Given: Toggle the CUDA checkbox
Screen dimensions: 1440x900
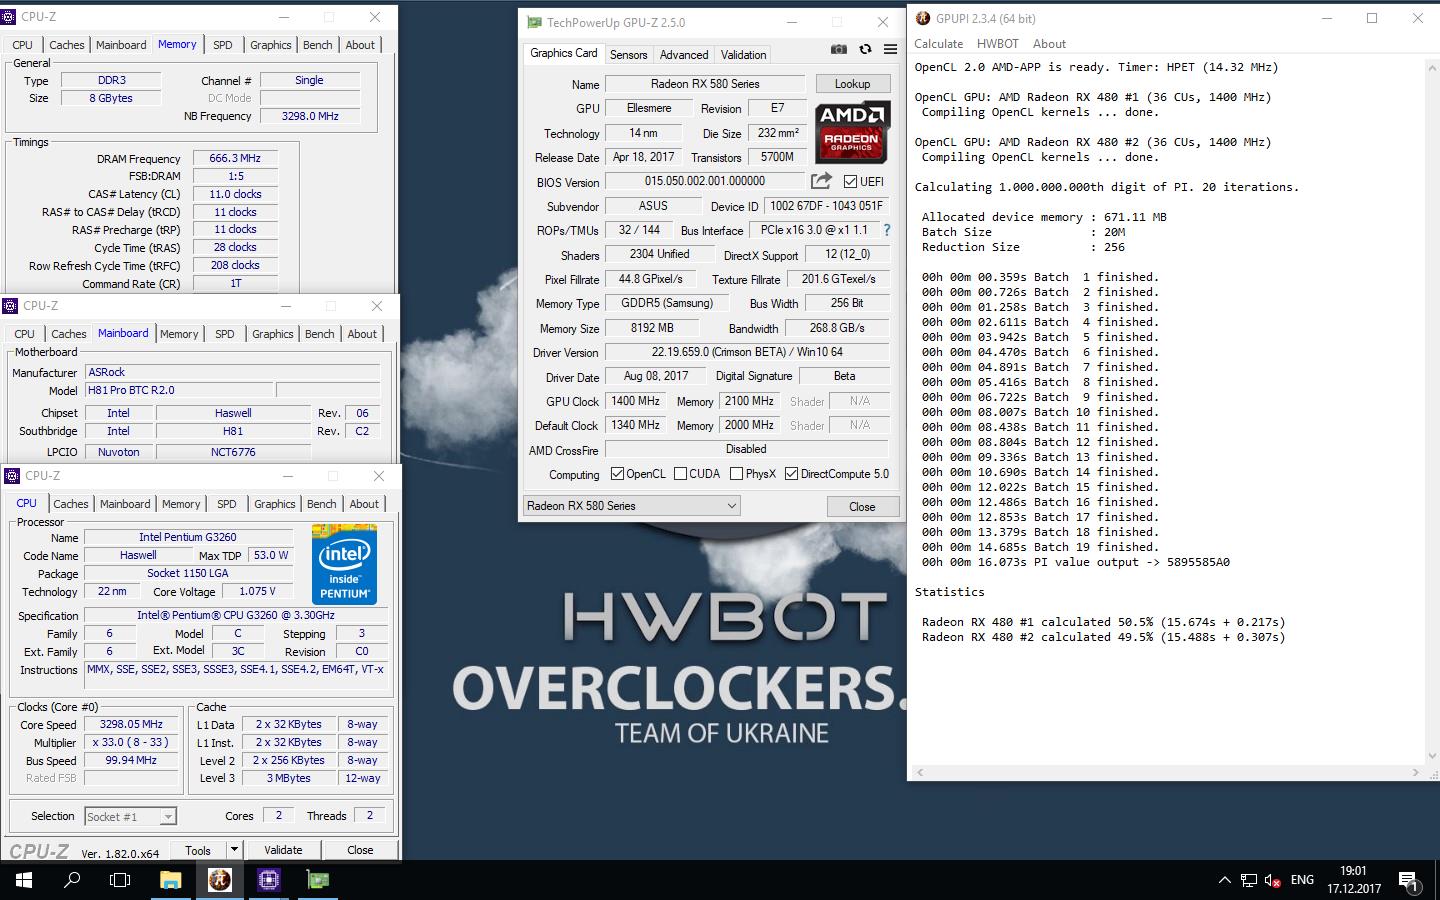Looking at the screenshot, I should pyautogui.click(x=680, y=474).
